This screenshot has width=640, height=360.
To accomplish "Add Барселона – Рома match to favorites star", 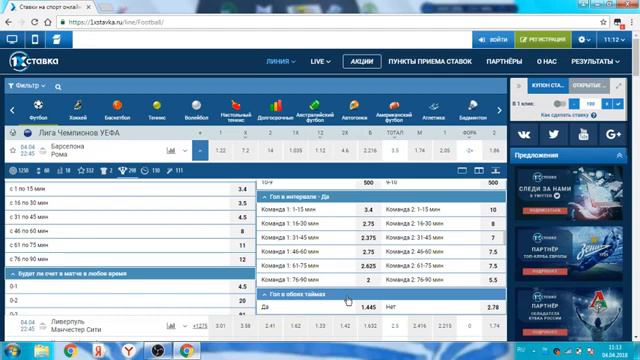I will (x=13, y=151).
